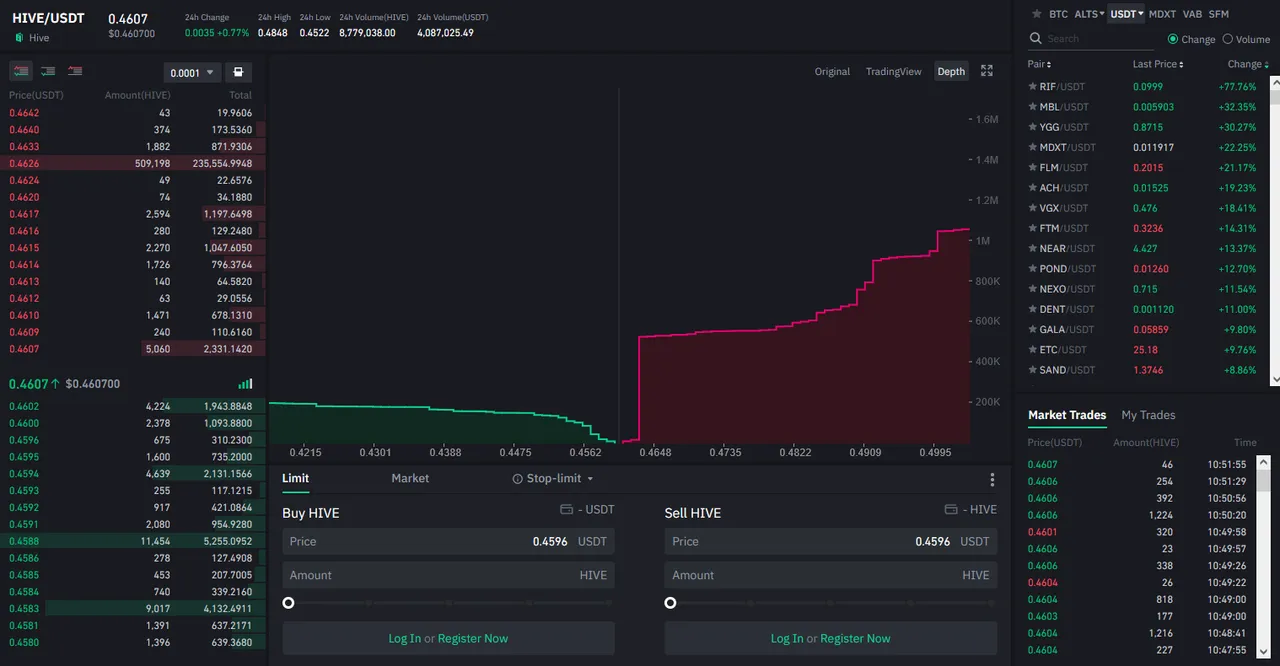Click the Buy HIVE Price field

448,542
